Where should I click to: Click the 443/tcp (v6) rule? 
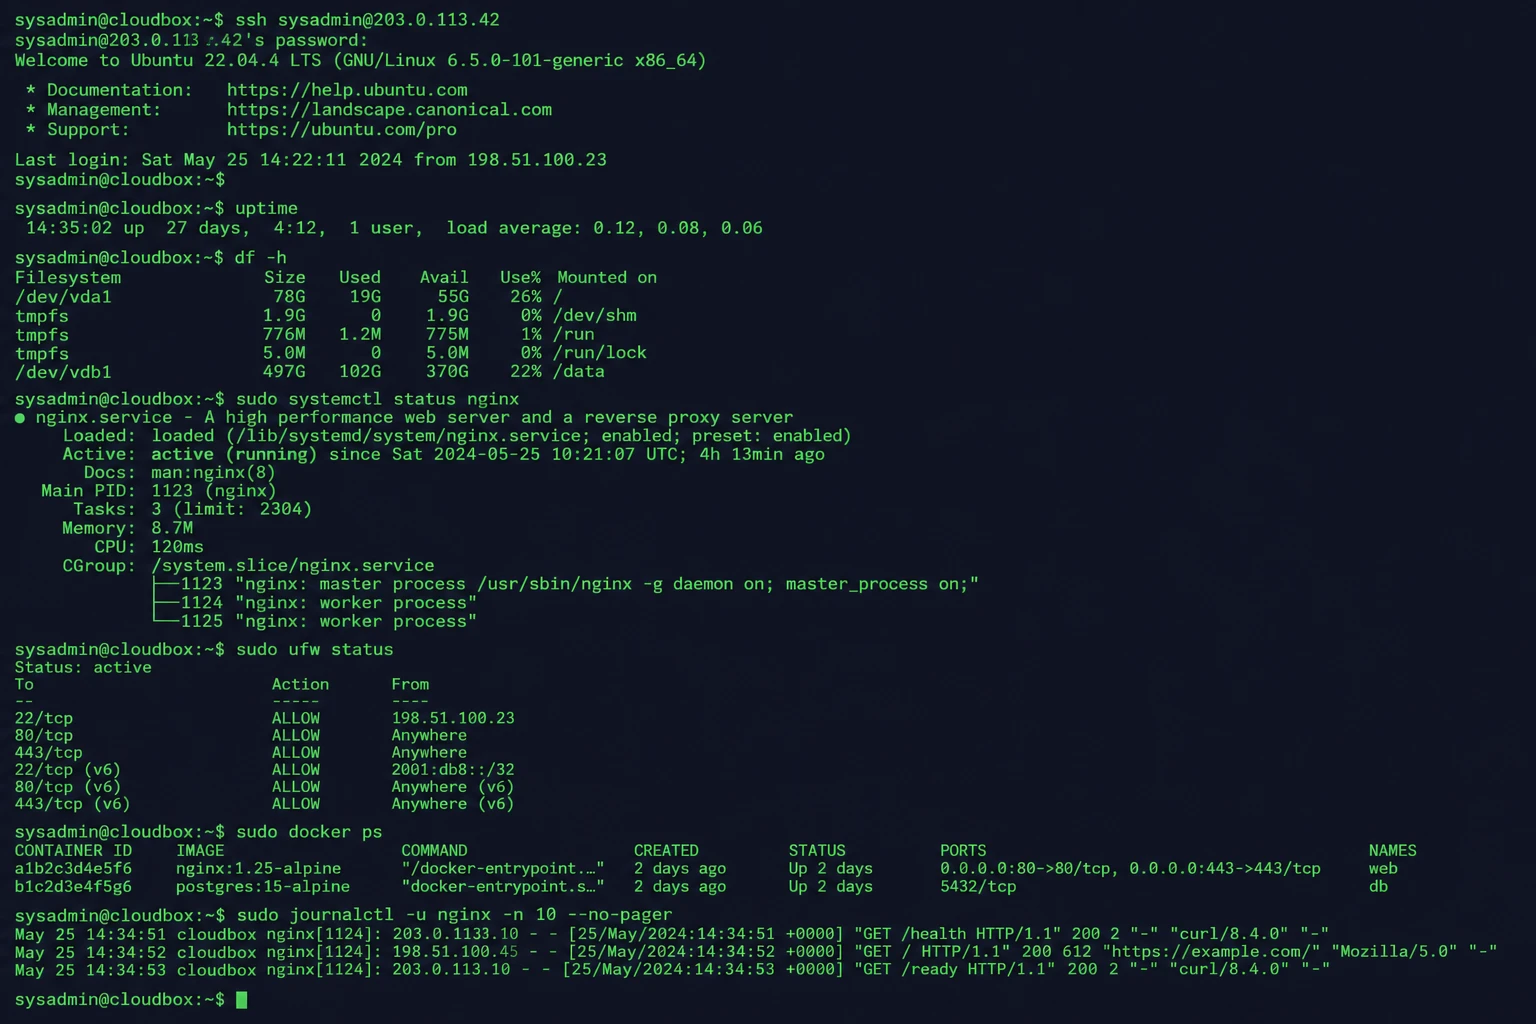click(x=265, y=805)
